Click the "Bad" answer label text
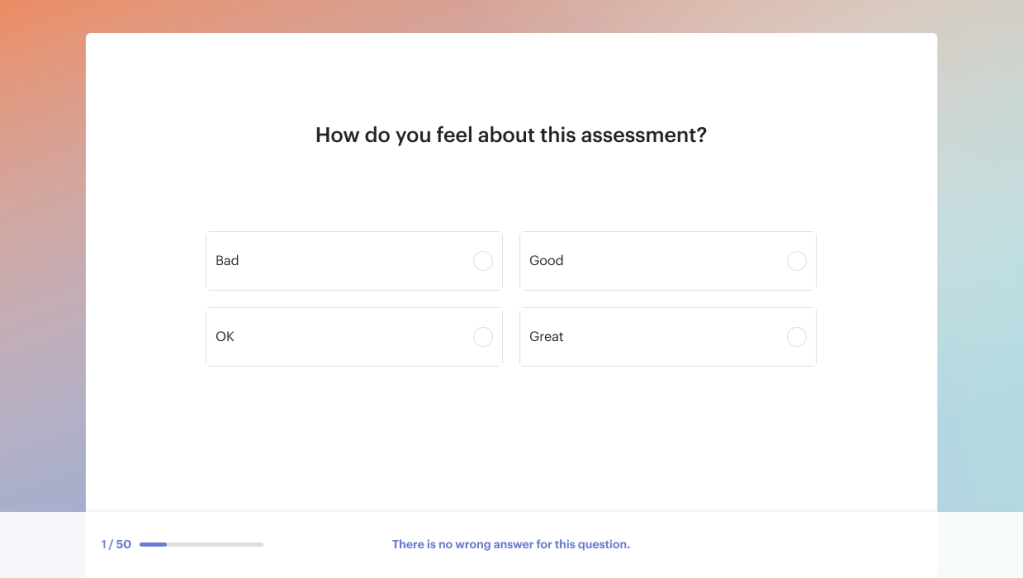The width and height of the screenshot is (1024, 578). coord(227,261)
